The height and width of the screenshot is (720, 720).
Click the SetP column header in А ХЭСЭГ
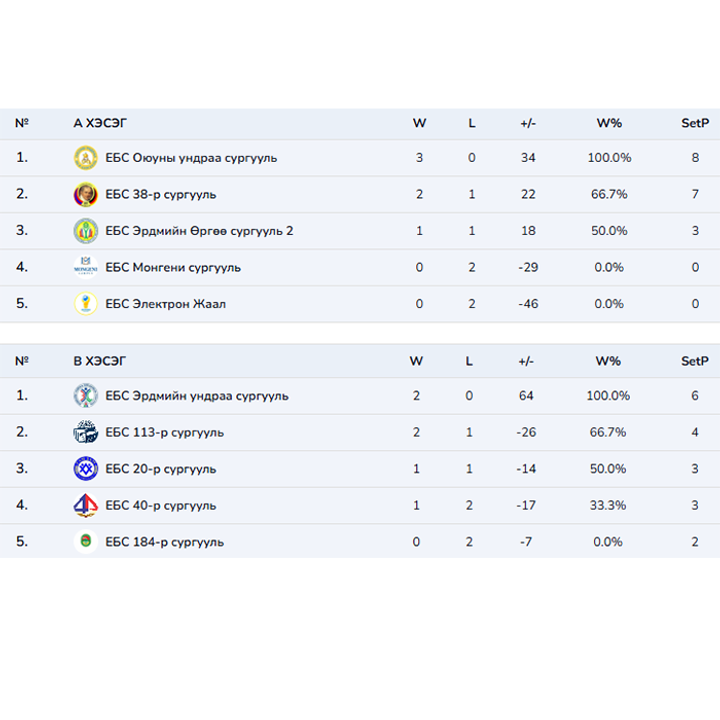pyautogui.click(x=695, y=123)
